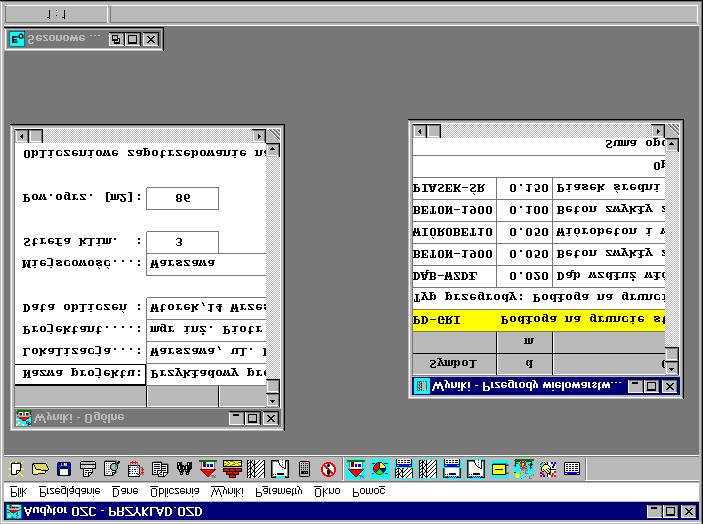Viewport: 703px width, 524px height.
Task: Maximize the Wyniki - Ogólne window
Action: point(252,418)
